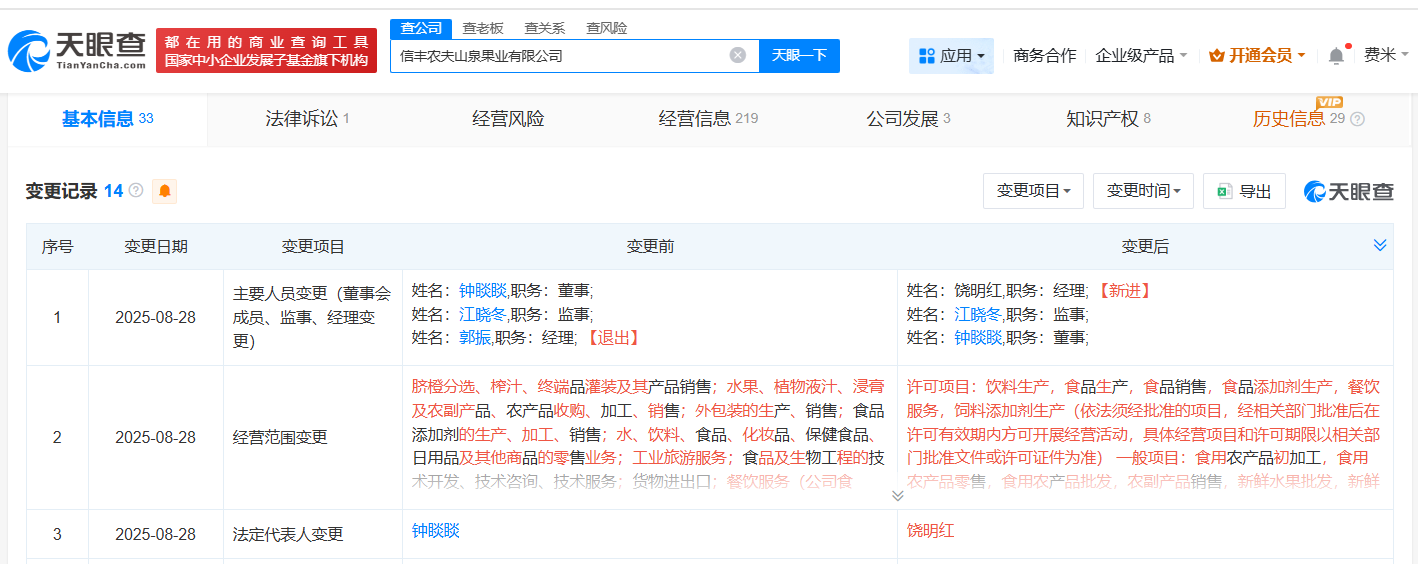1418x564 pixels.
Task: Open the 经营信息 tab
Action: coord(708,119)
